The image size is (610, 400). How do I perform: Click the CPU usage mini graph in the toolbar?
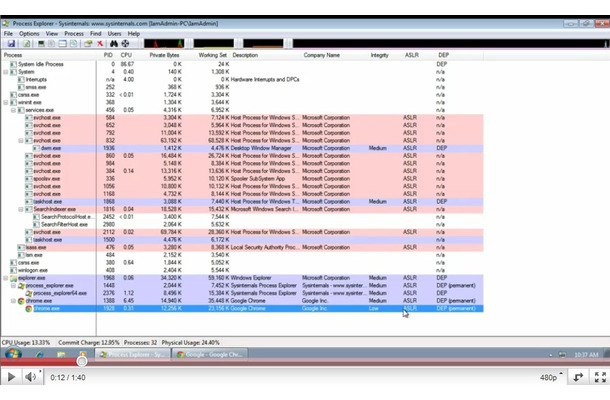[164, 44]
